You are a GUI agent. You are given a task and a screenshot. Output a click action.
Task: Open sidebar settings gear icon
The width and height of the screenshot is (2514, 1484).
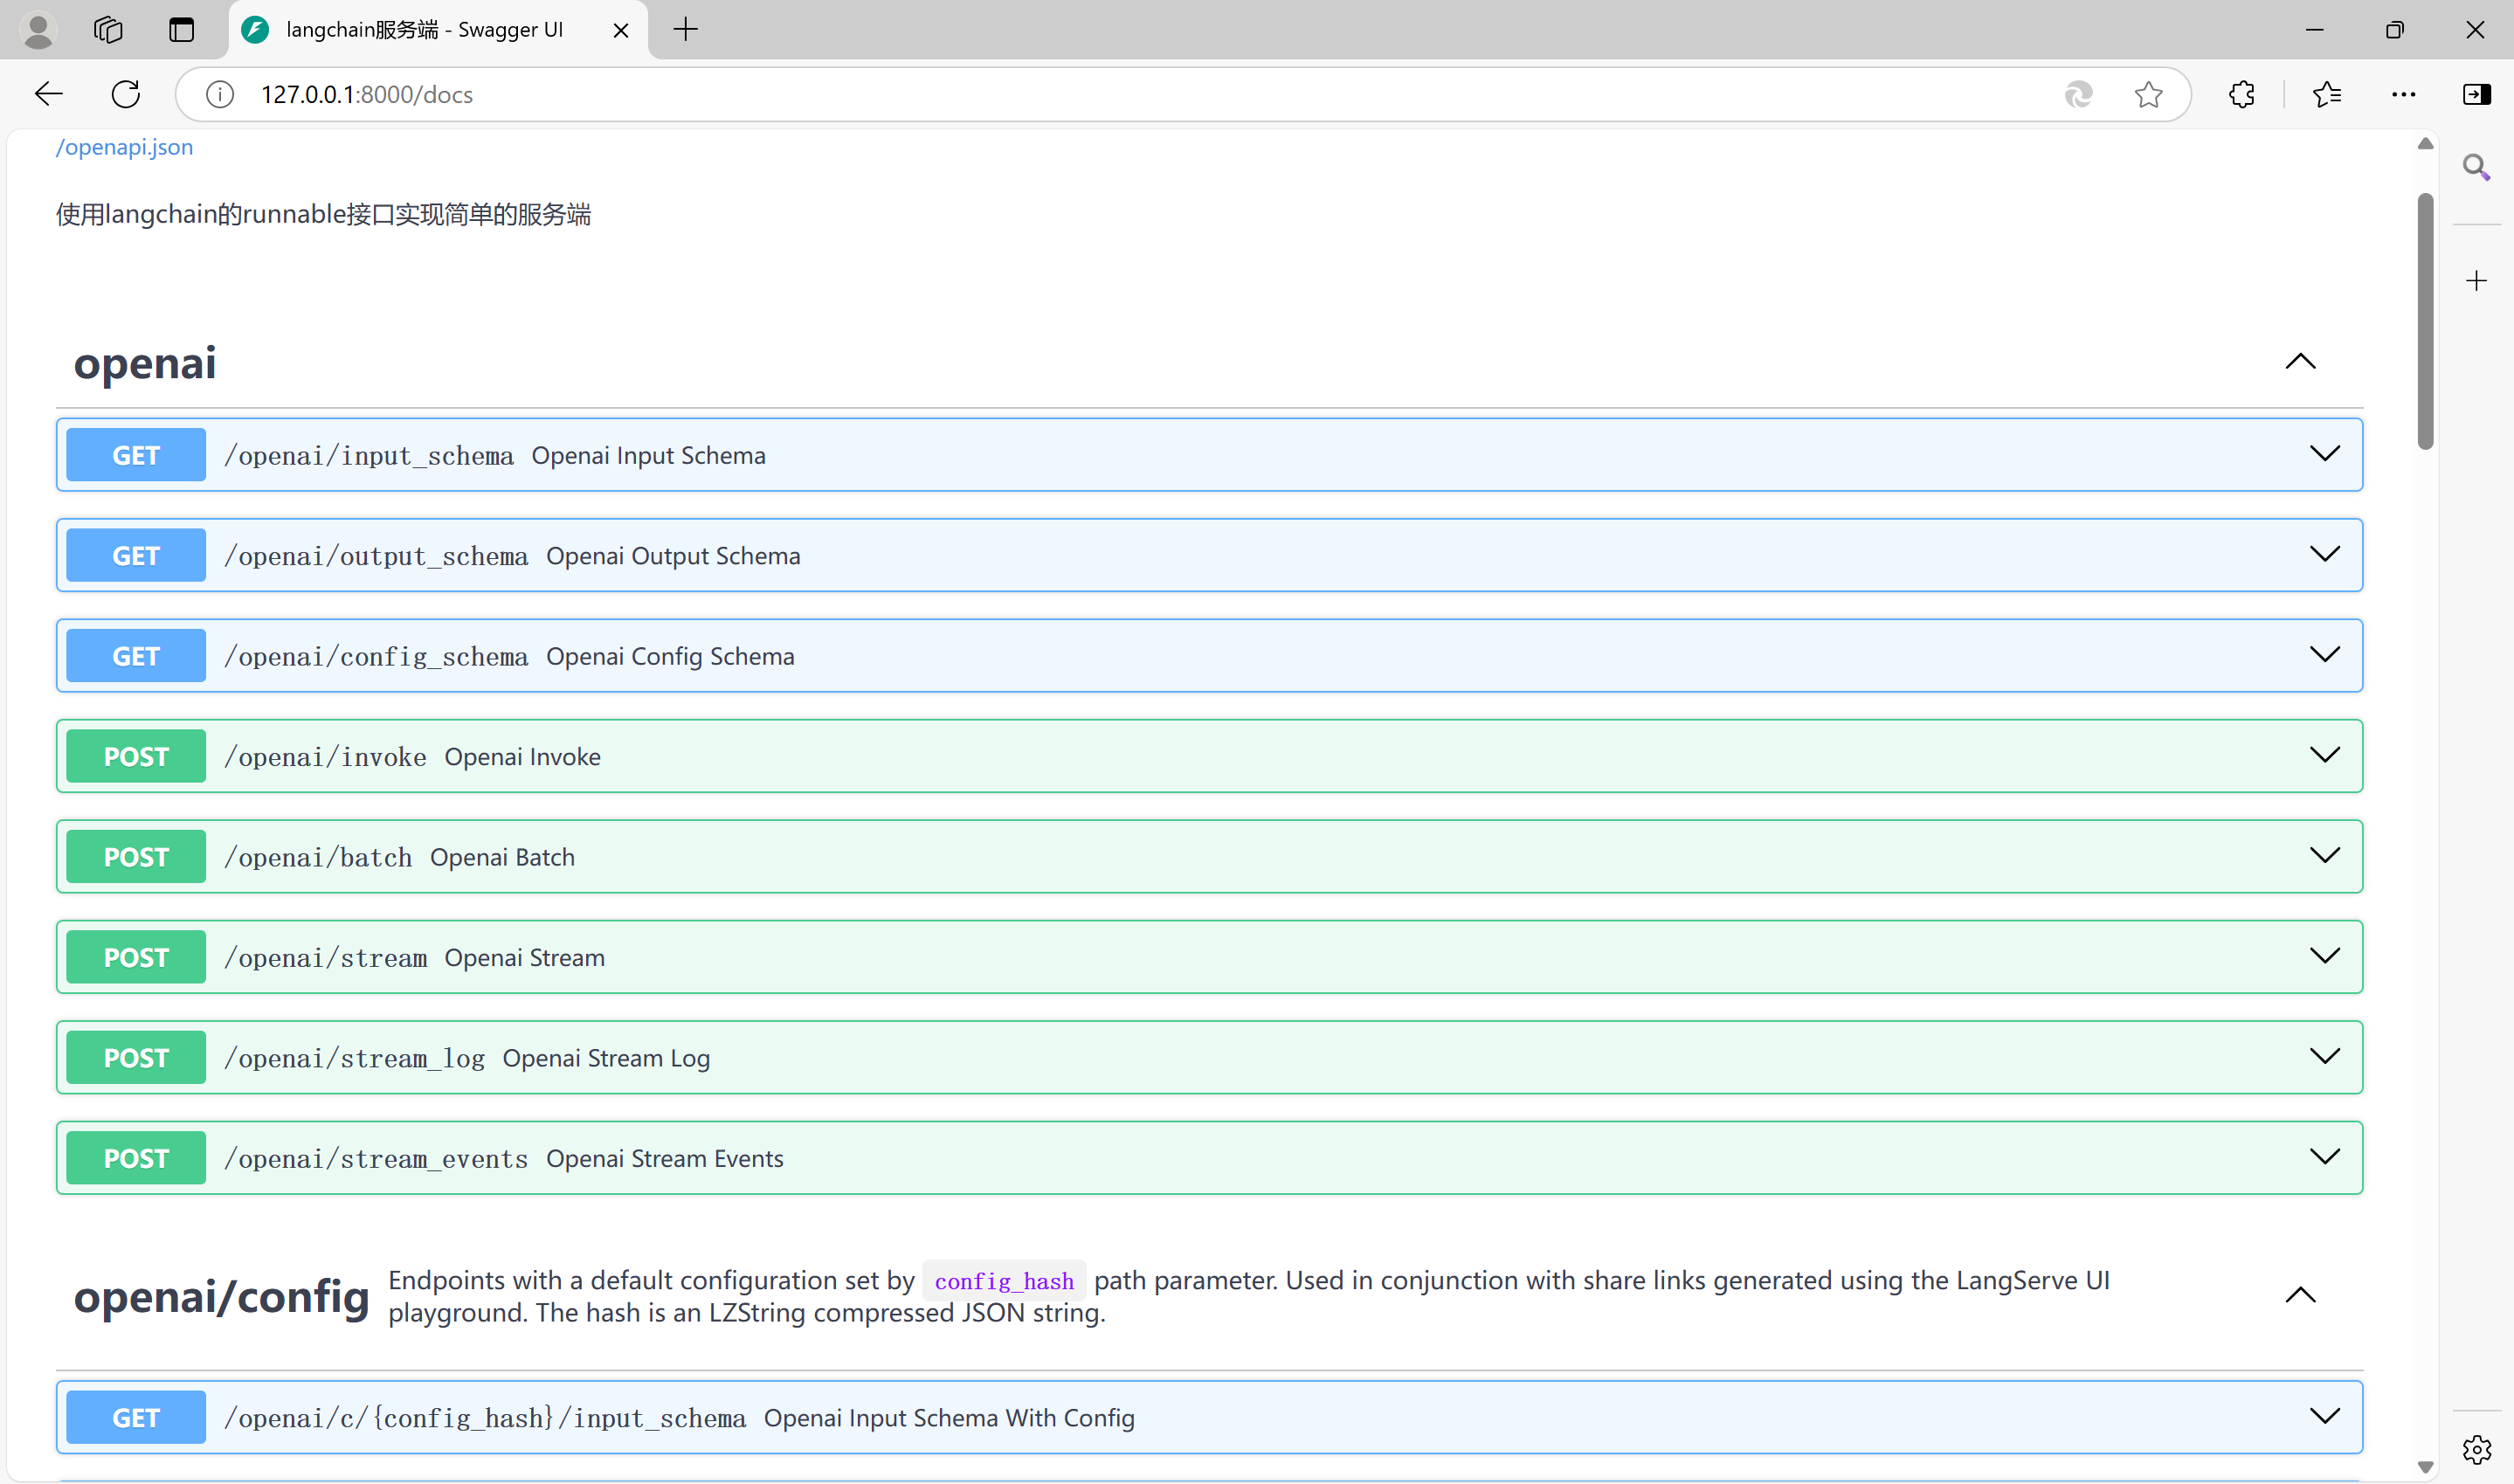coord(2476,1448)
